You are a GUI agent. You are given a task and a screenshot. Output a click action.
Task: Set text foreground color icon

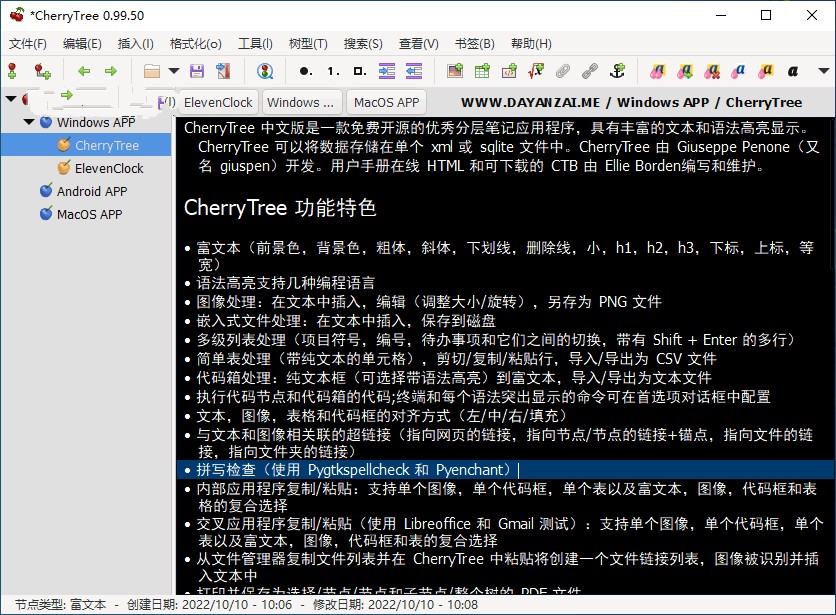point(738,70)
